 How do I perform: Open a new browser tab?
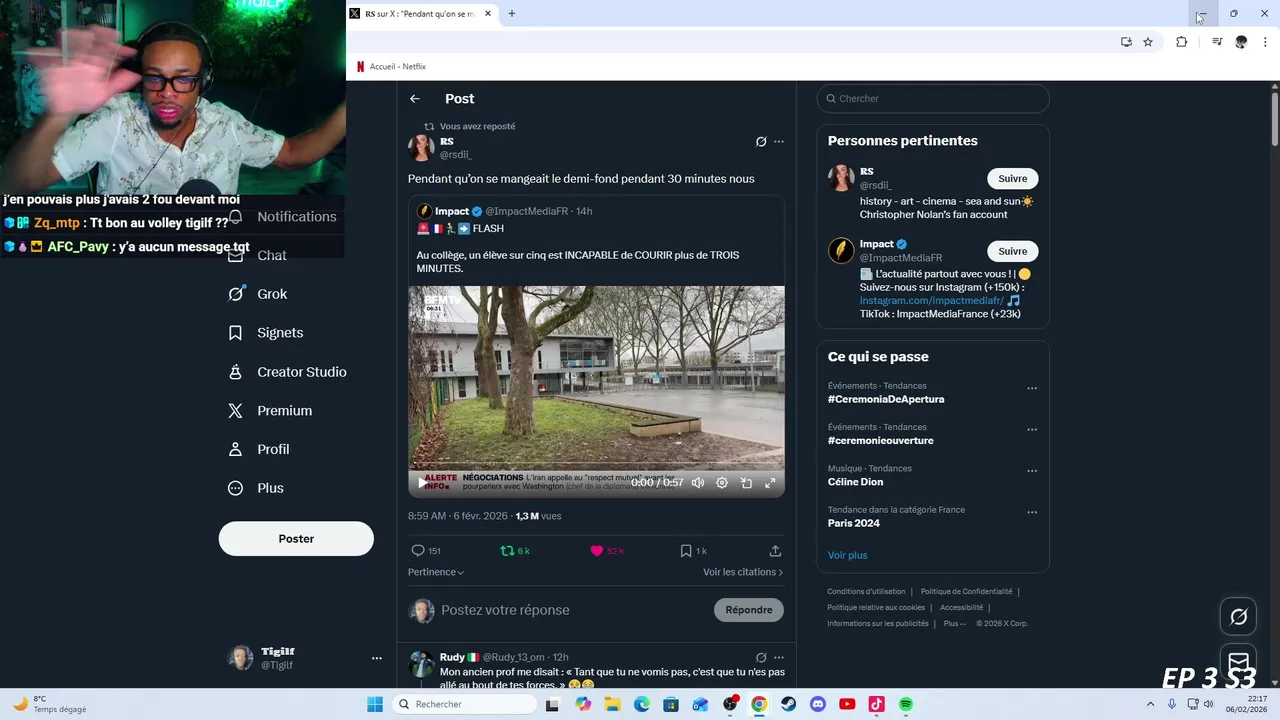512,14
